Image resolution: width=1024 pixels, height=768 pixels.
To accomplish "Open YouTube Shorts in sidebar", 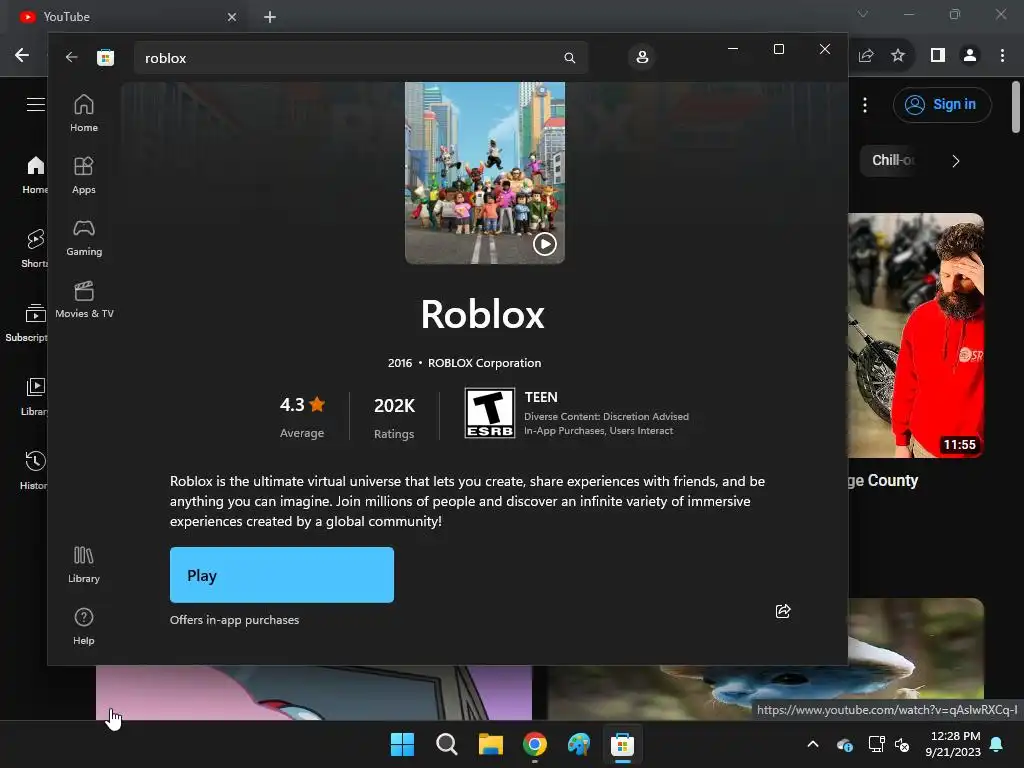I will click(x=34, y=248).
